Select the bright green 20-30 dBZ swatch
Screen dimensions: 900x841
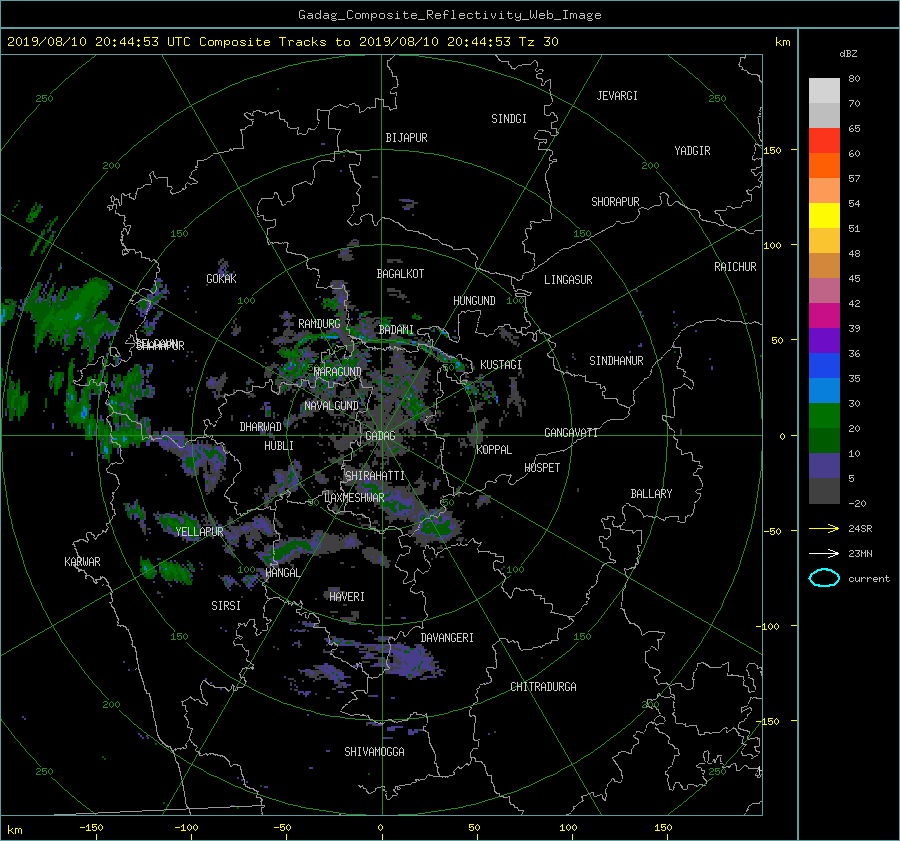[x=824, y=416]
